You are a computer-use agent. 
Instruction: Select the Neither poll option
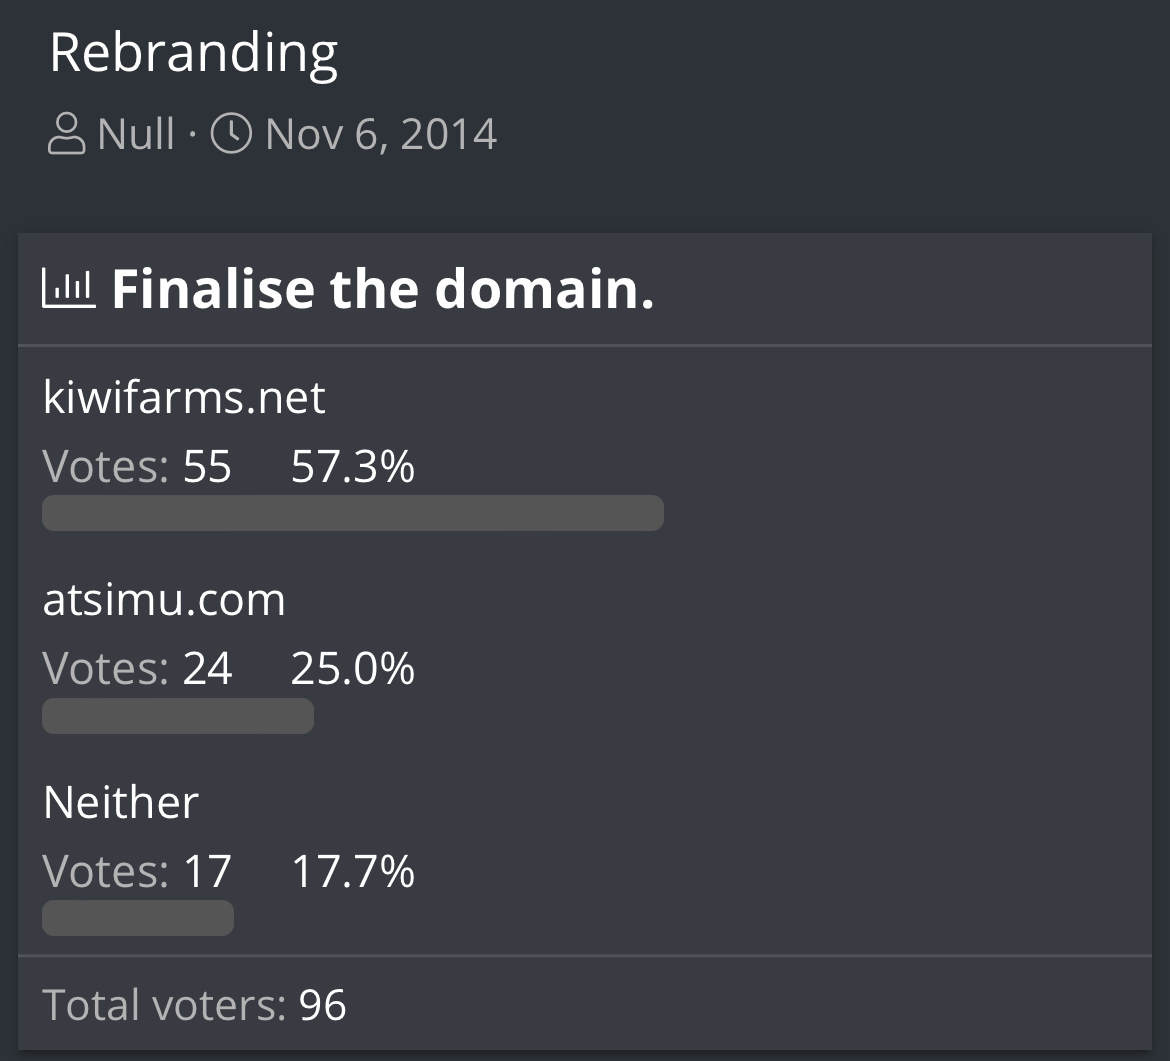[121, 802]
